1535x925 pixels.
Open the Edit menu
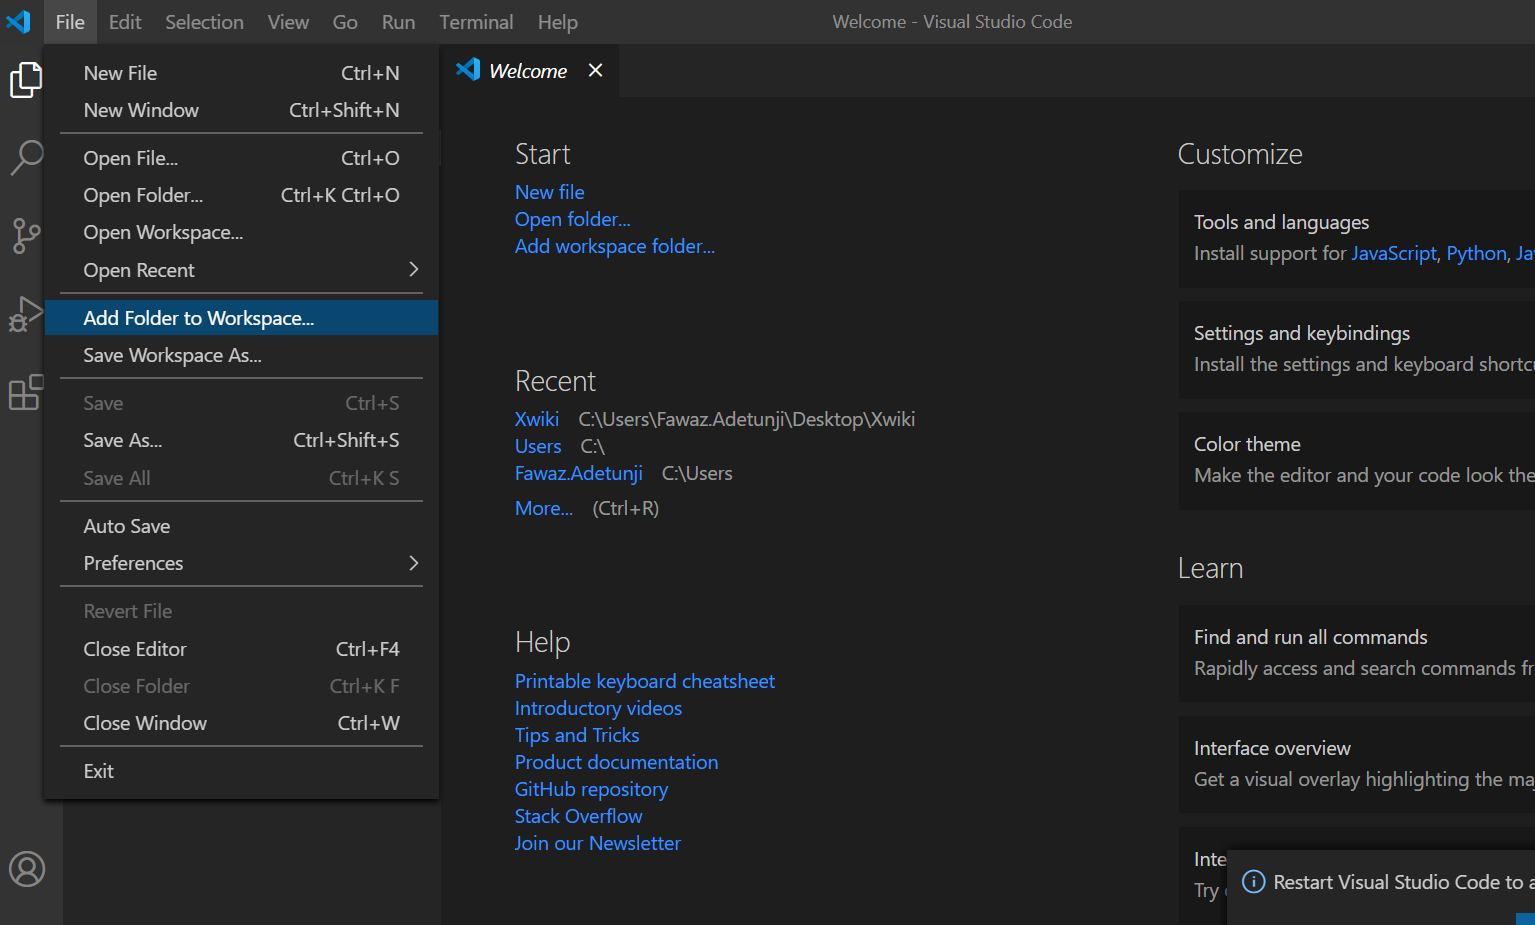pos(125,22)
